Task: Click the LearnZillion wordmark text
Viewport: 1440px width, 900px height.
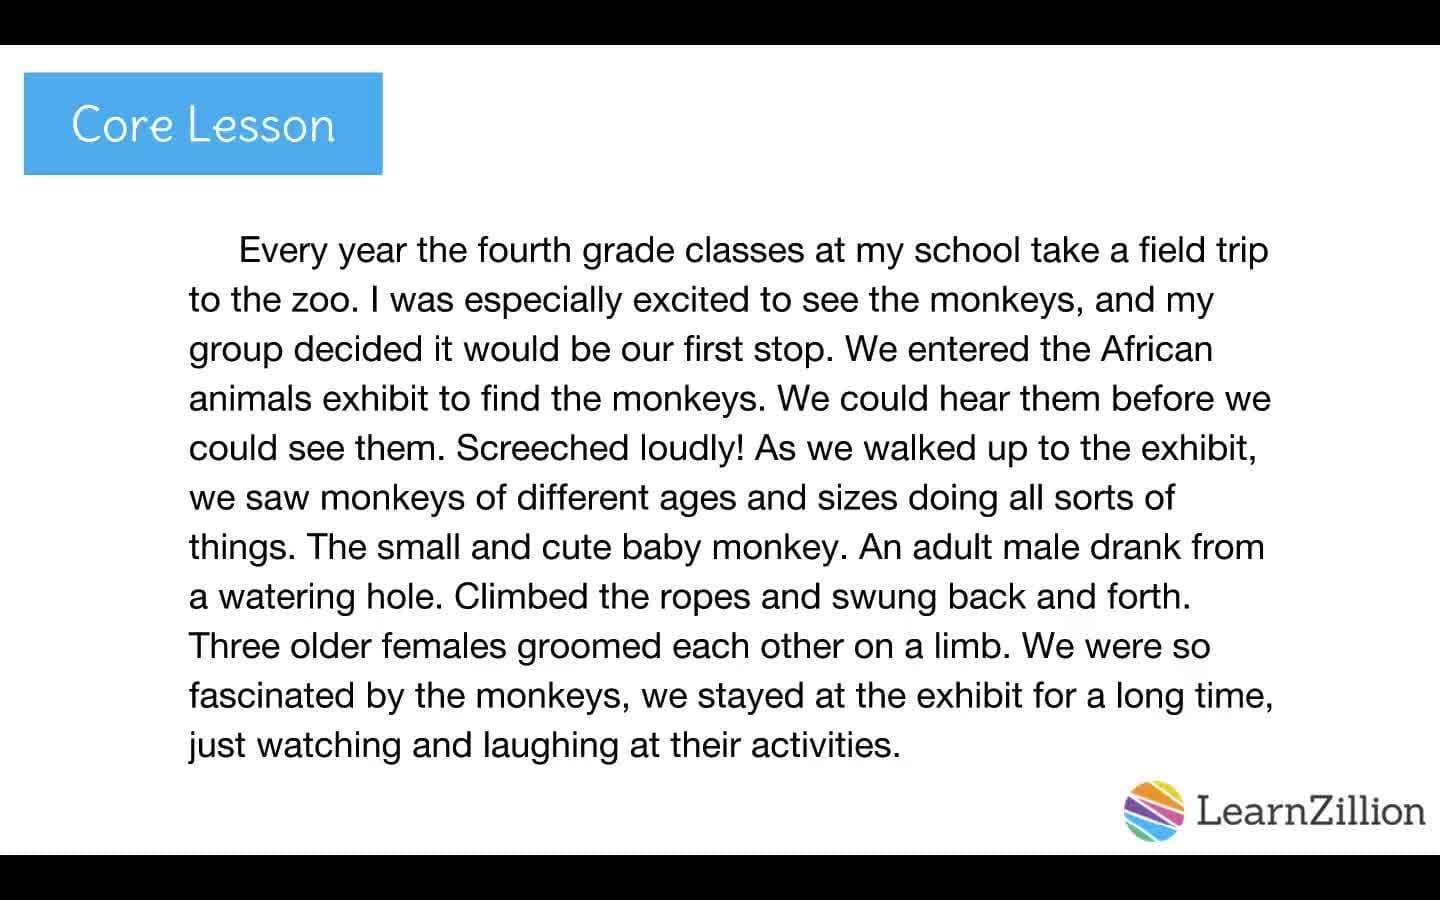Action: coord(1310,810)
